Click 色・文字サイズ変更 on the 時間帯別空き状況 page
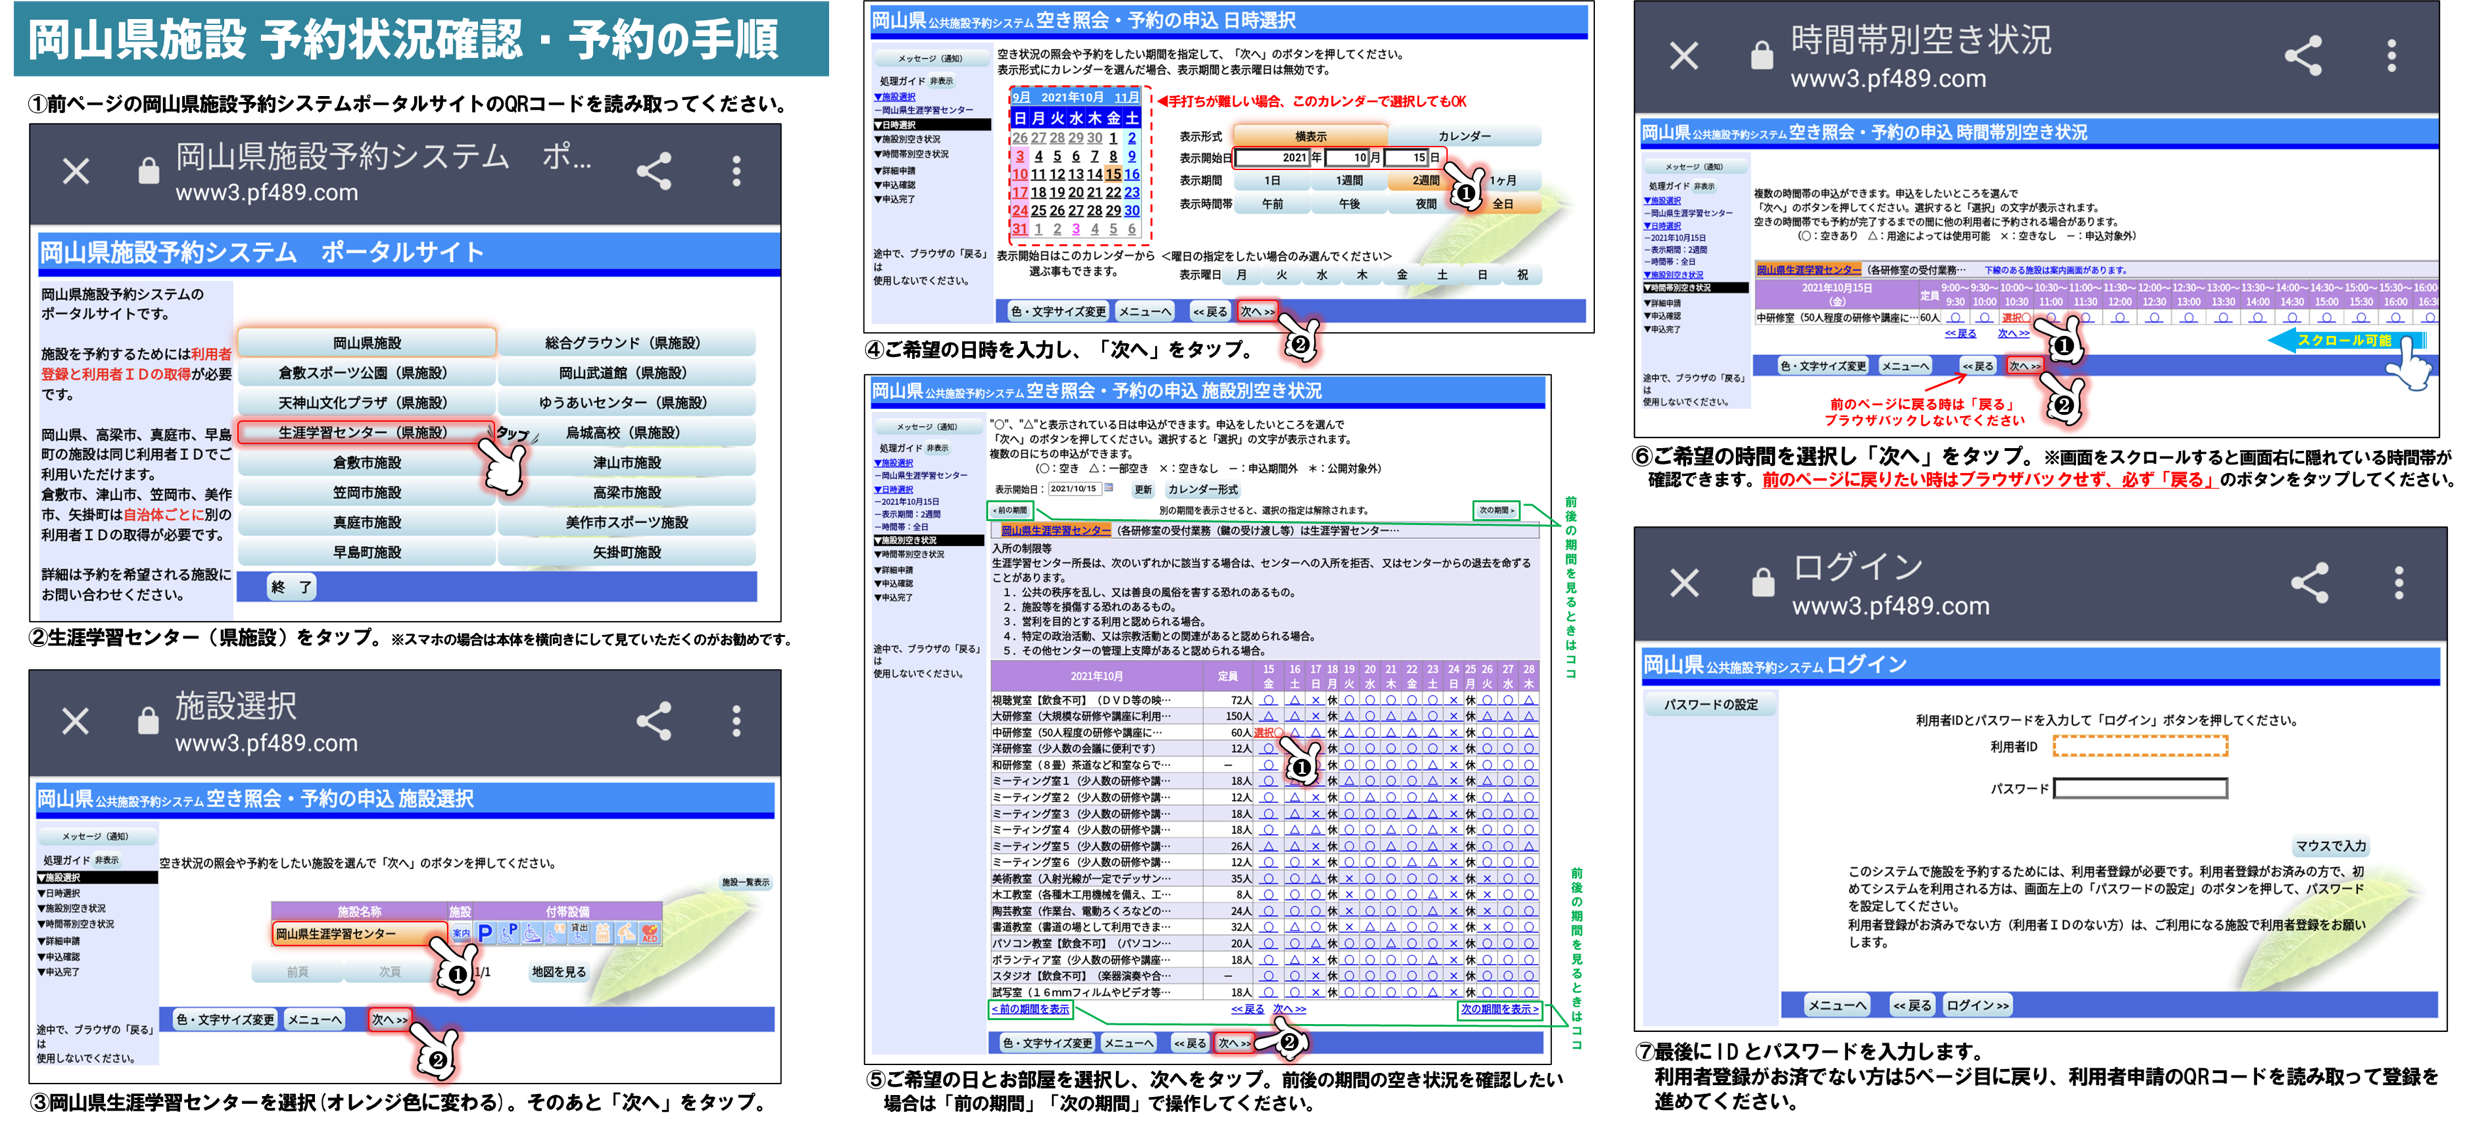The width and height of the screenshot is (2480, 1125). point(1822,366)
